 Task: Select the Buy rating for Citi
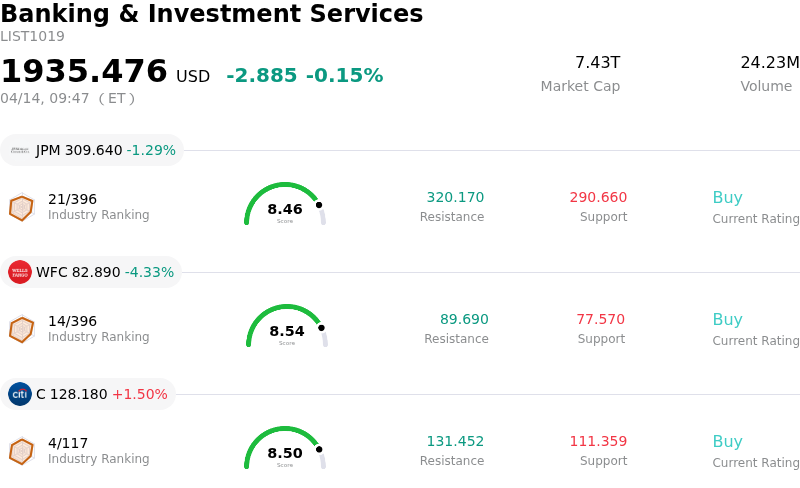click(x=727, y=442)
